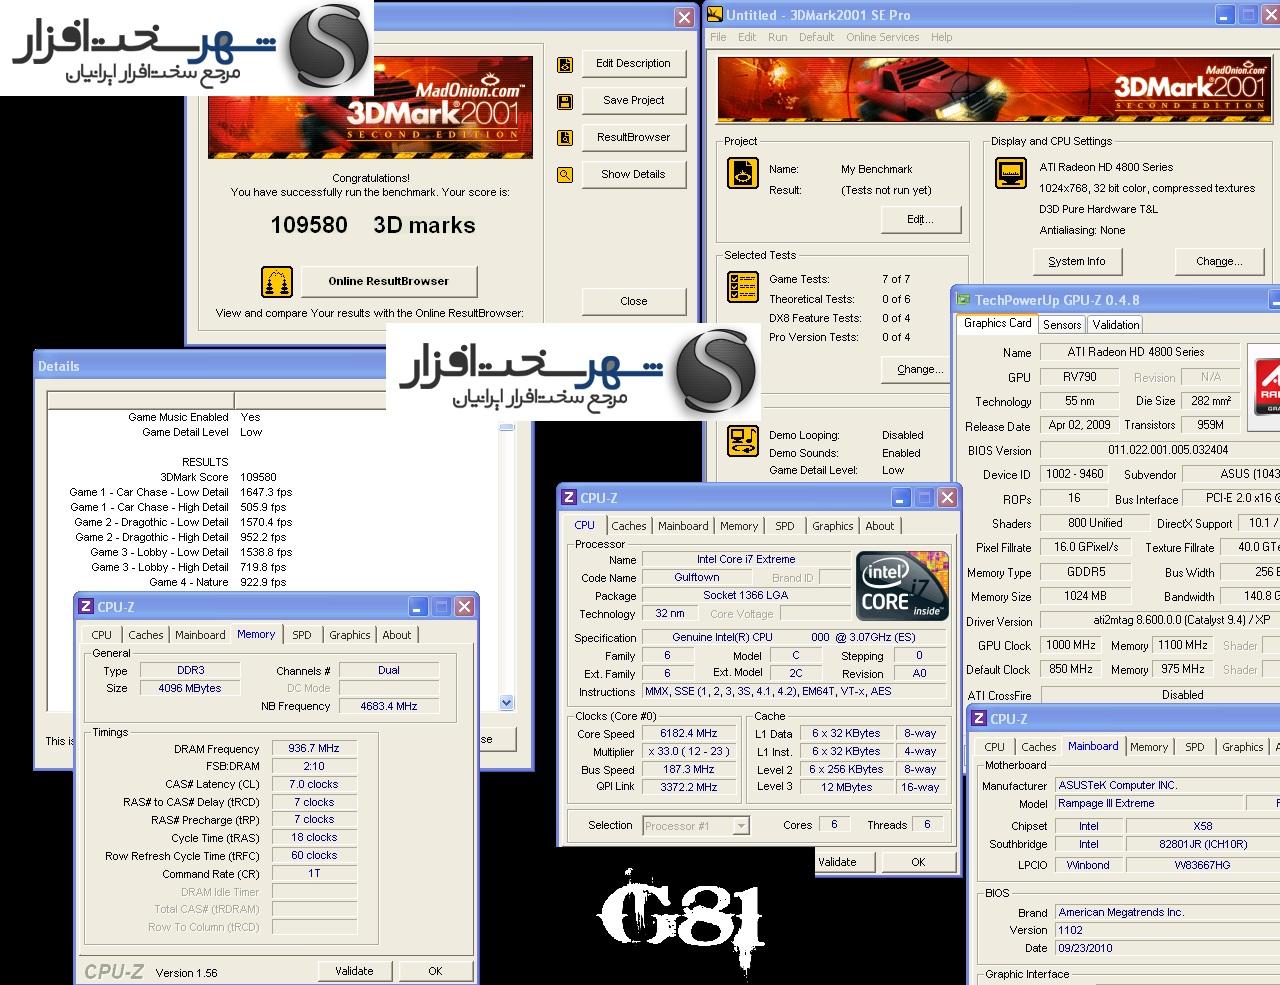
Task: Switch to SPD tab in the CPU-Z Memory window
Action: [x=302, y=635]
